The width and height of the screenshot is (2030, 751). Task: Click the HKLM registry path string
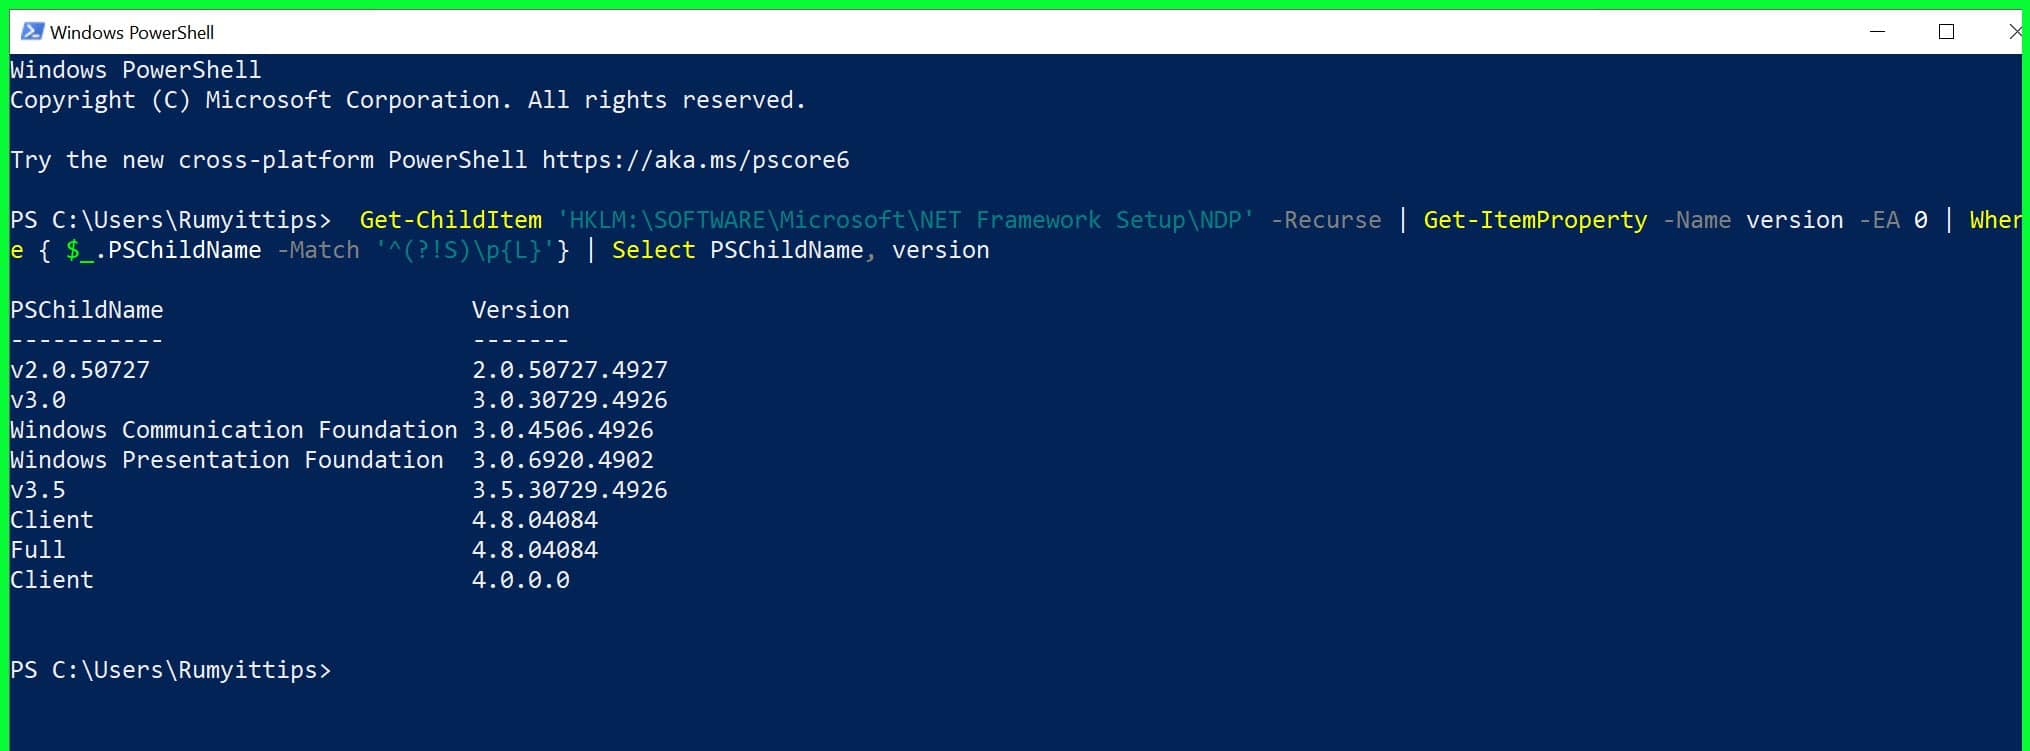pyautogui.click(x=905, y=220)
